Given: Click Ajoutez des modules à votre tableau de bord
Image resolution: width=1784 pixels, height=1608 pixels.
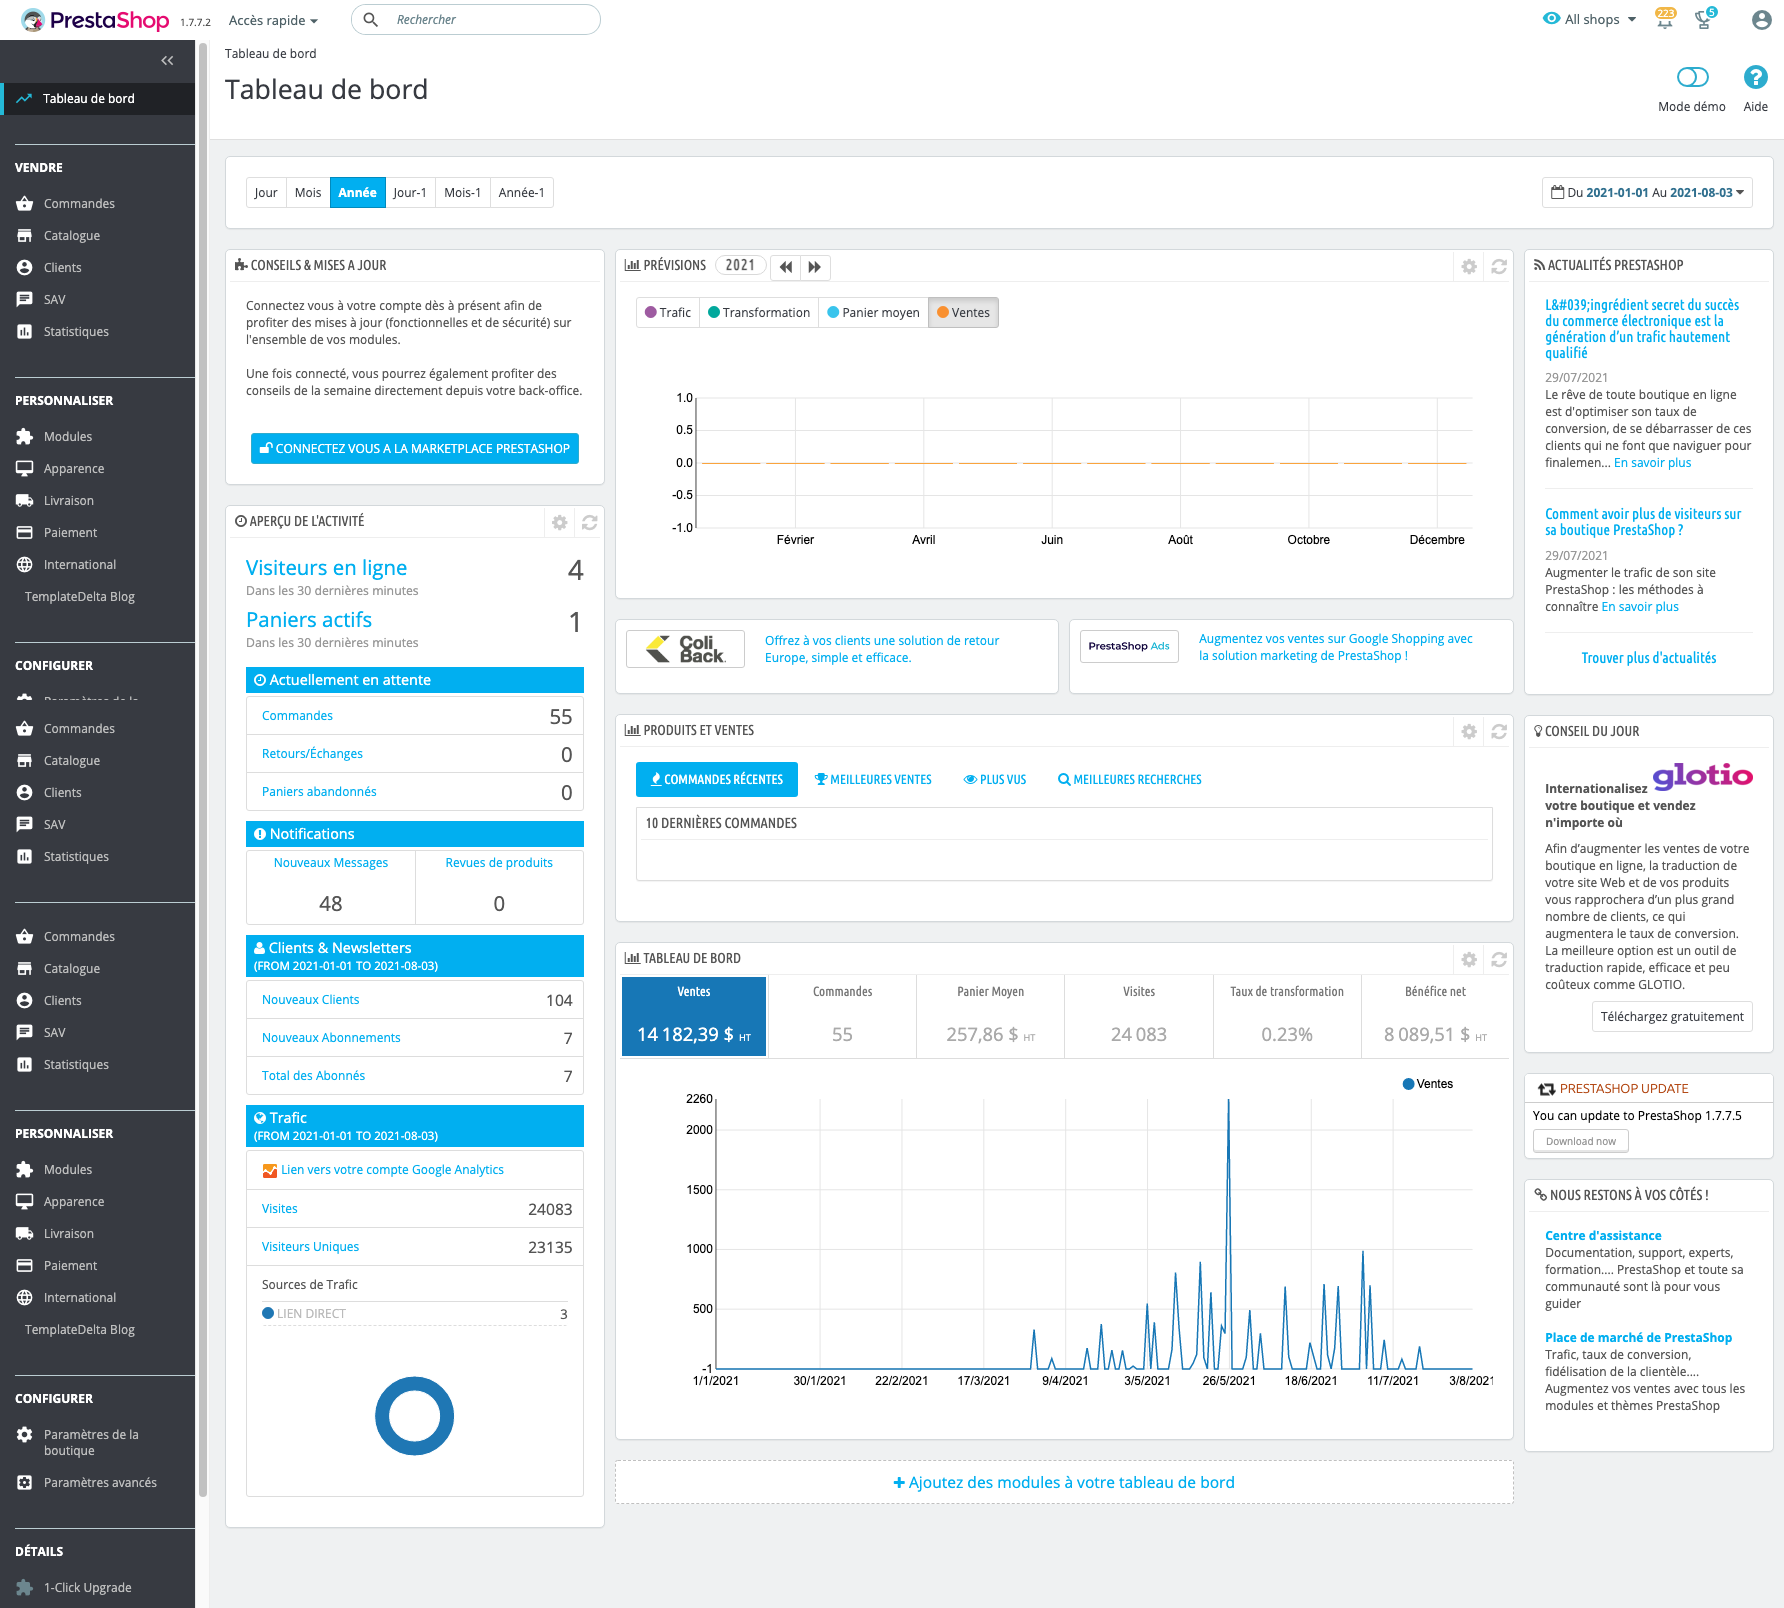Looking at the screenshot, I should point(1064,1483).
